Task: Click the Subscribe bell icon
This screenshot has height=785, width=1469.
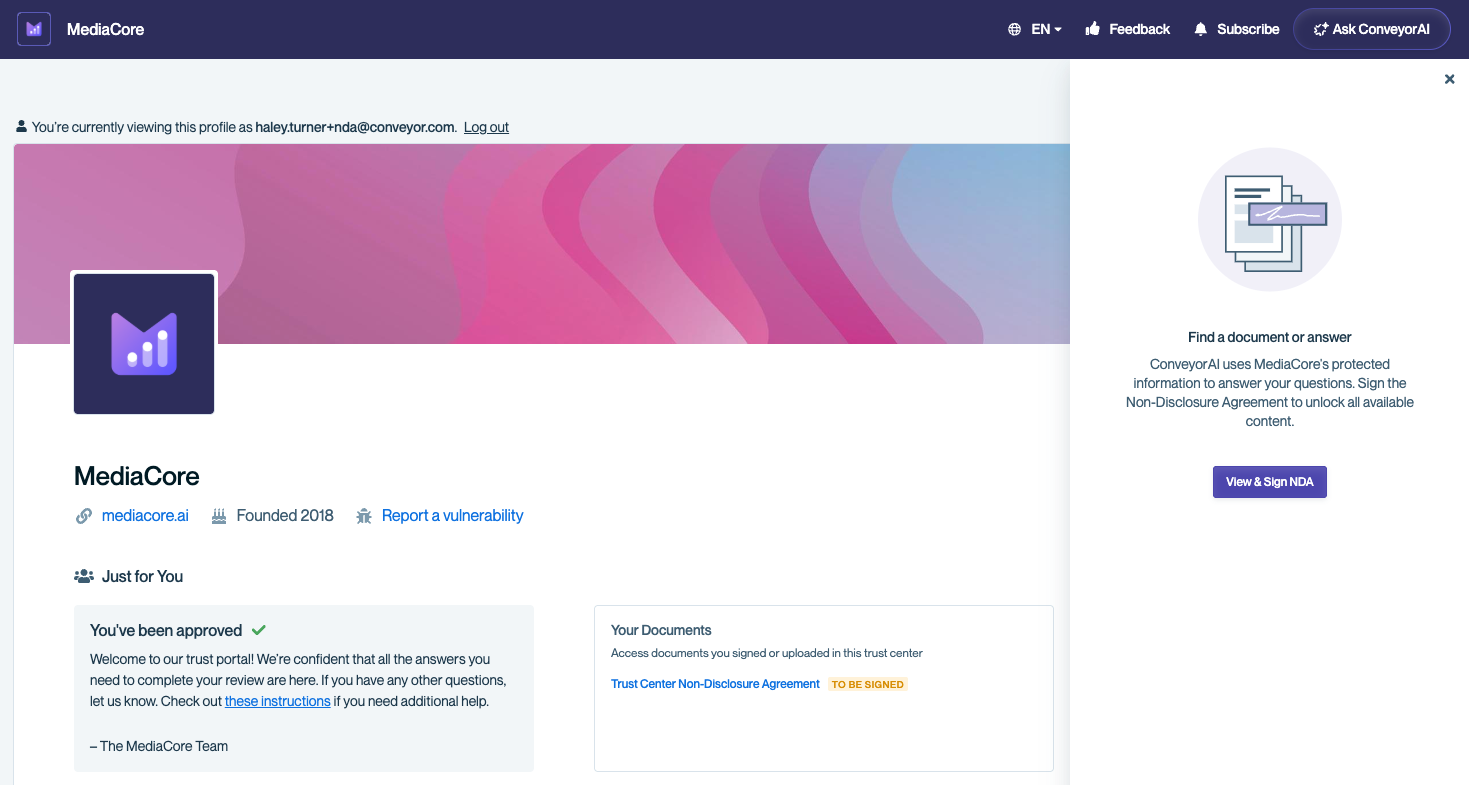Action: (1201, 29)
